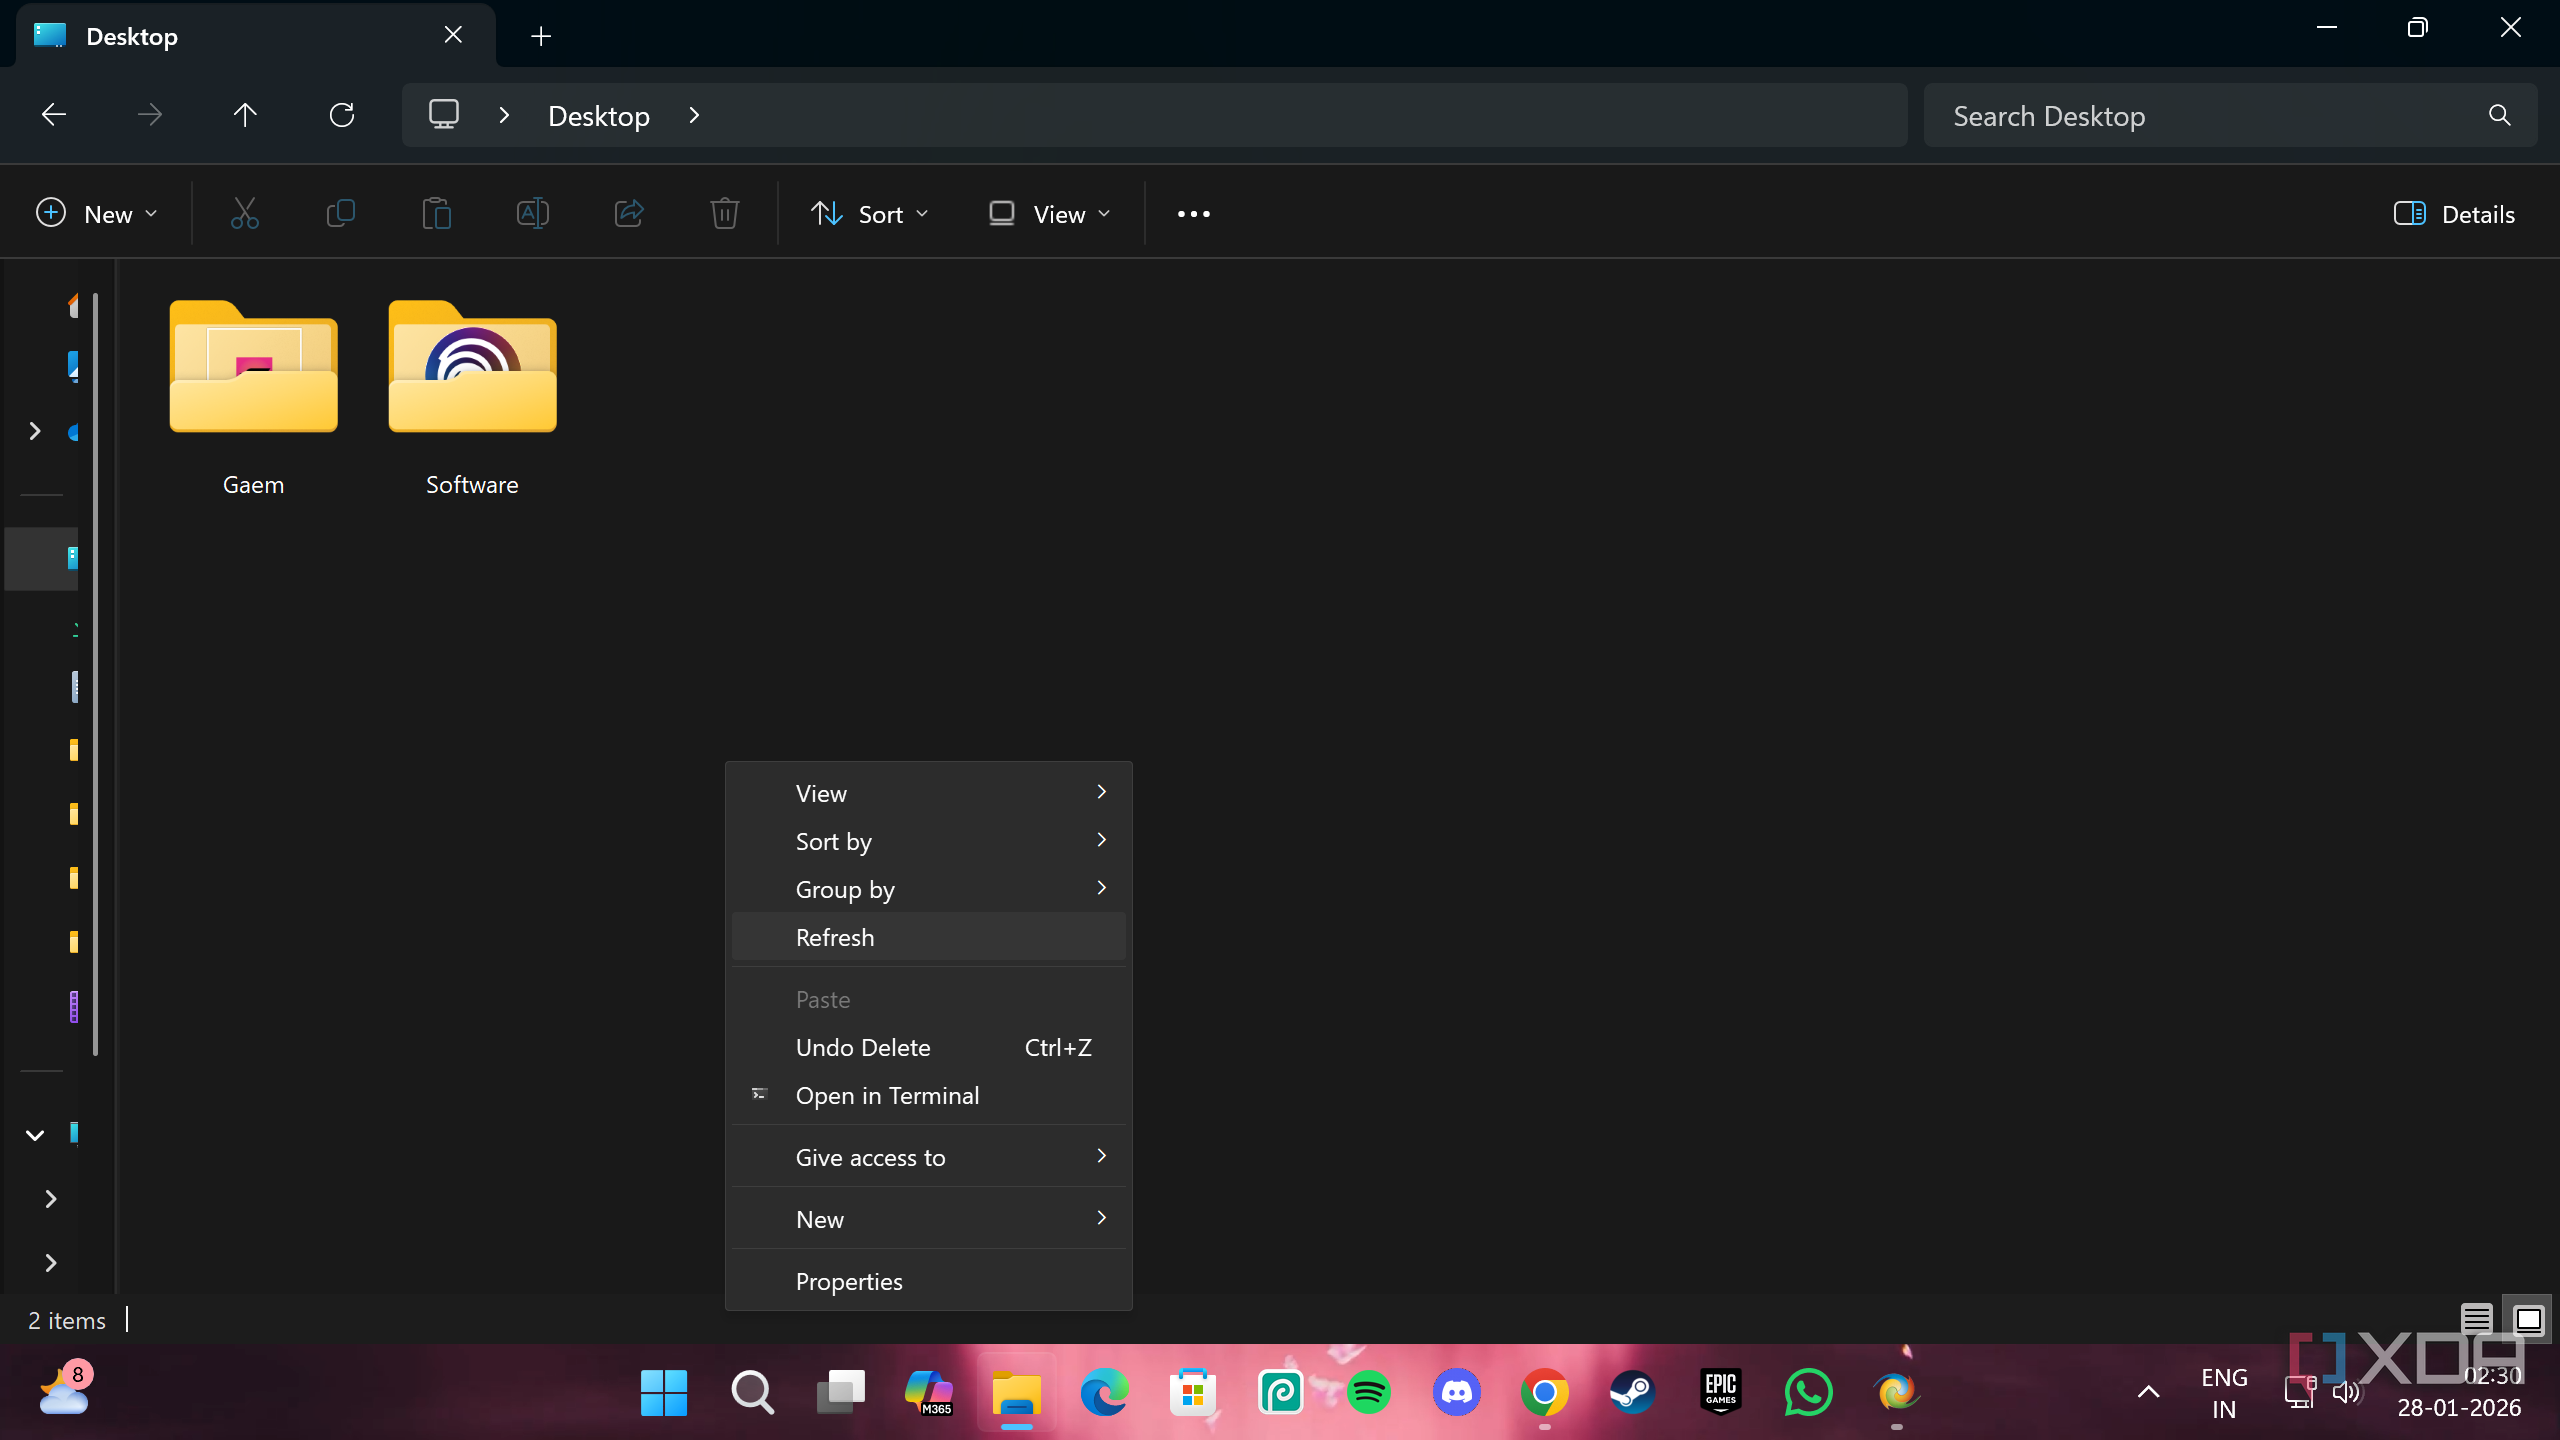2560x1440 pixels.
Task: Open WhatsApp from the taskbar
Action: point(1809,1392)
